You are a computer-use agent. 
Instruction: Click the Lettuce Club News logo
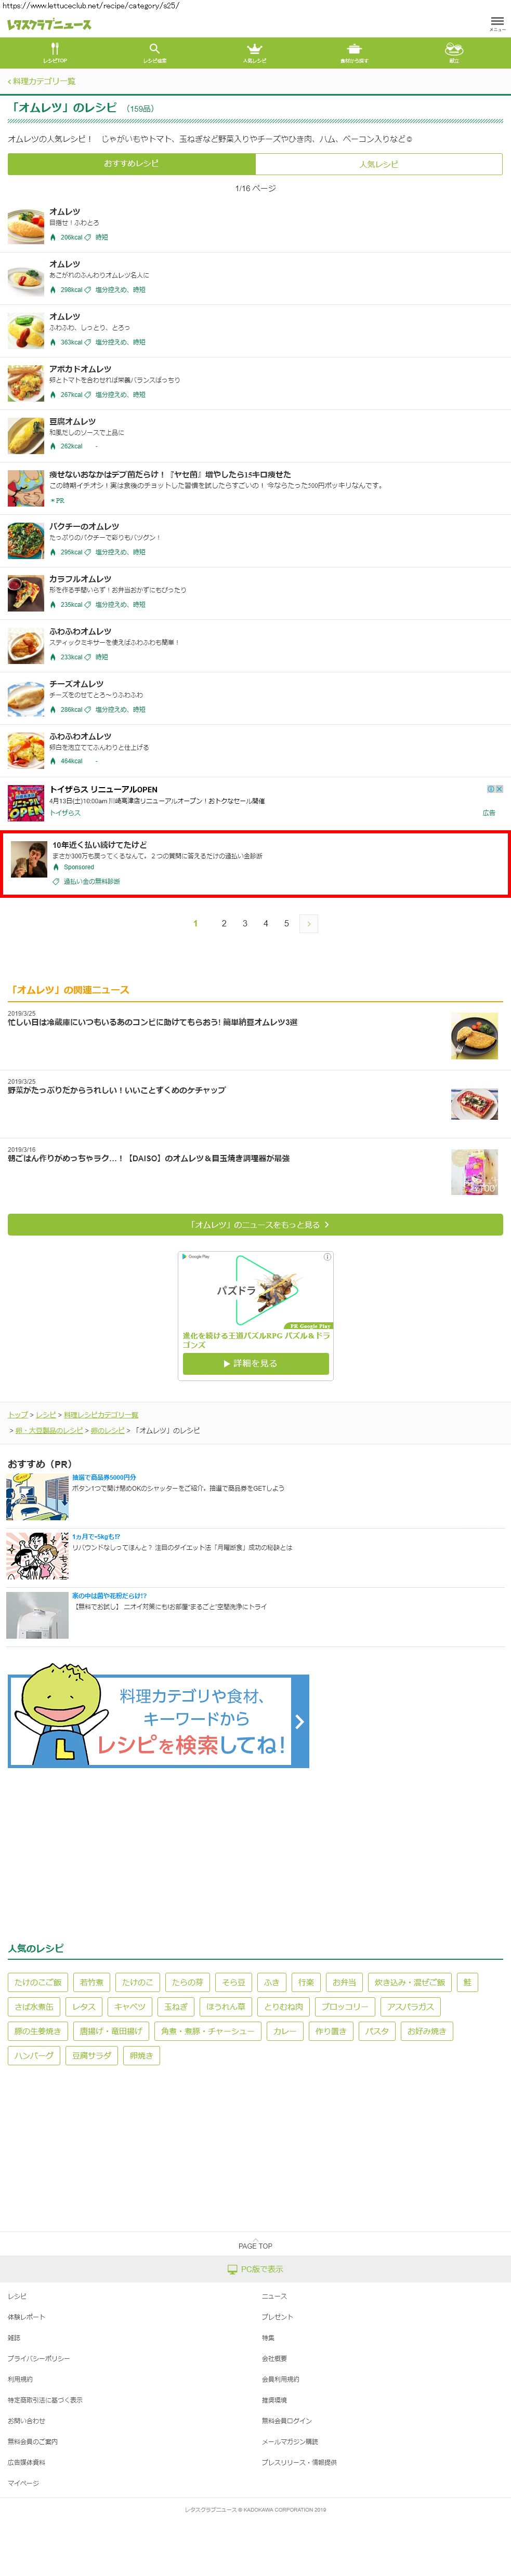(49, 25)
